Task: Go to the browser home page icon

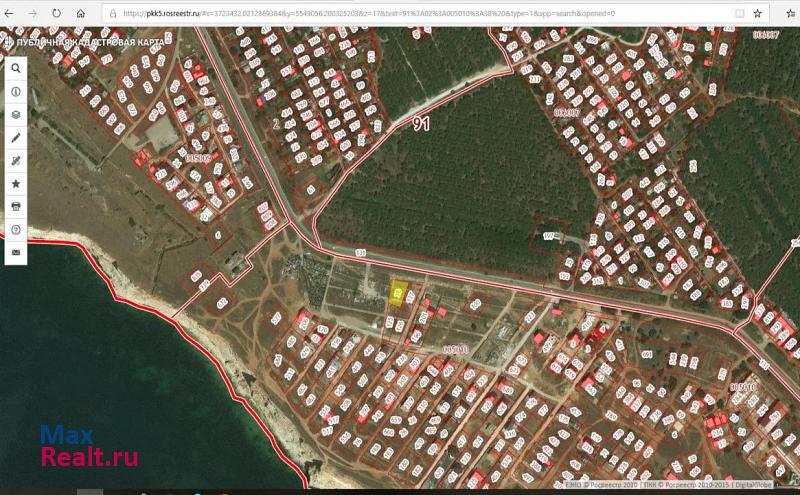Action: (x=81, y=14)
